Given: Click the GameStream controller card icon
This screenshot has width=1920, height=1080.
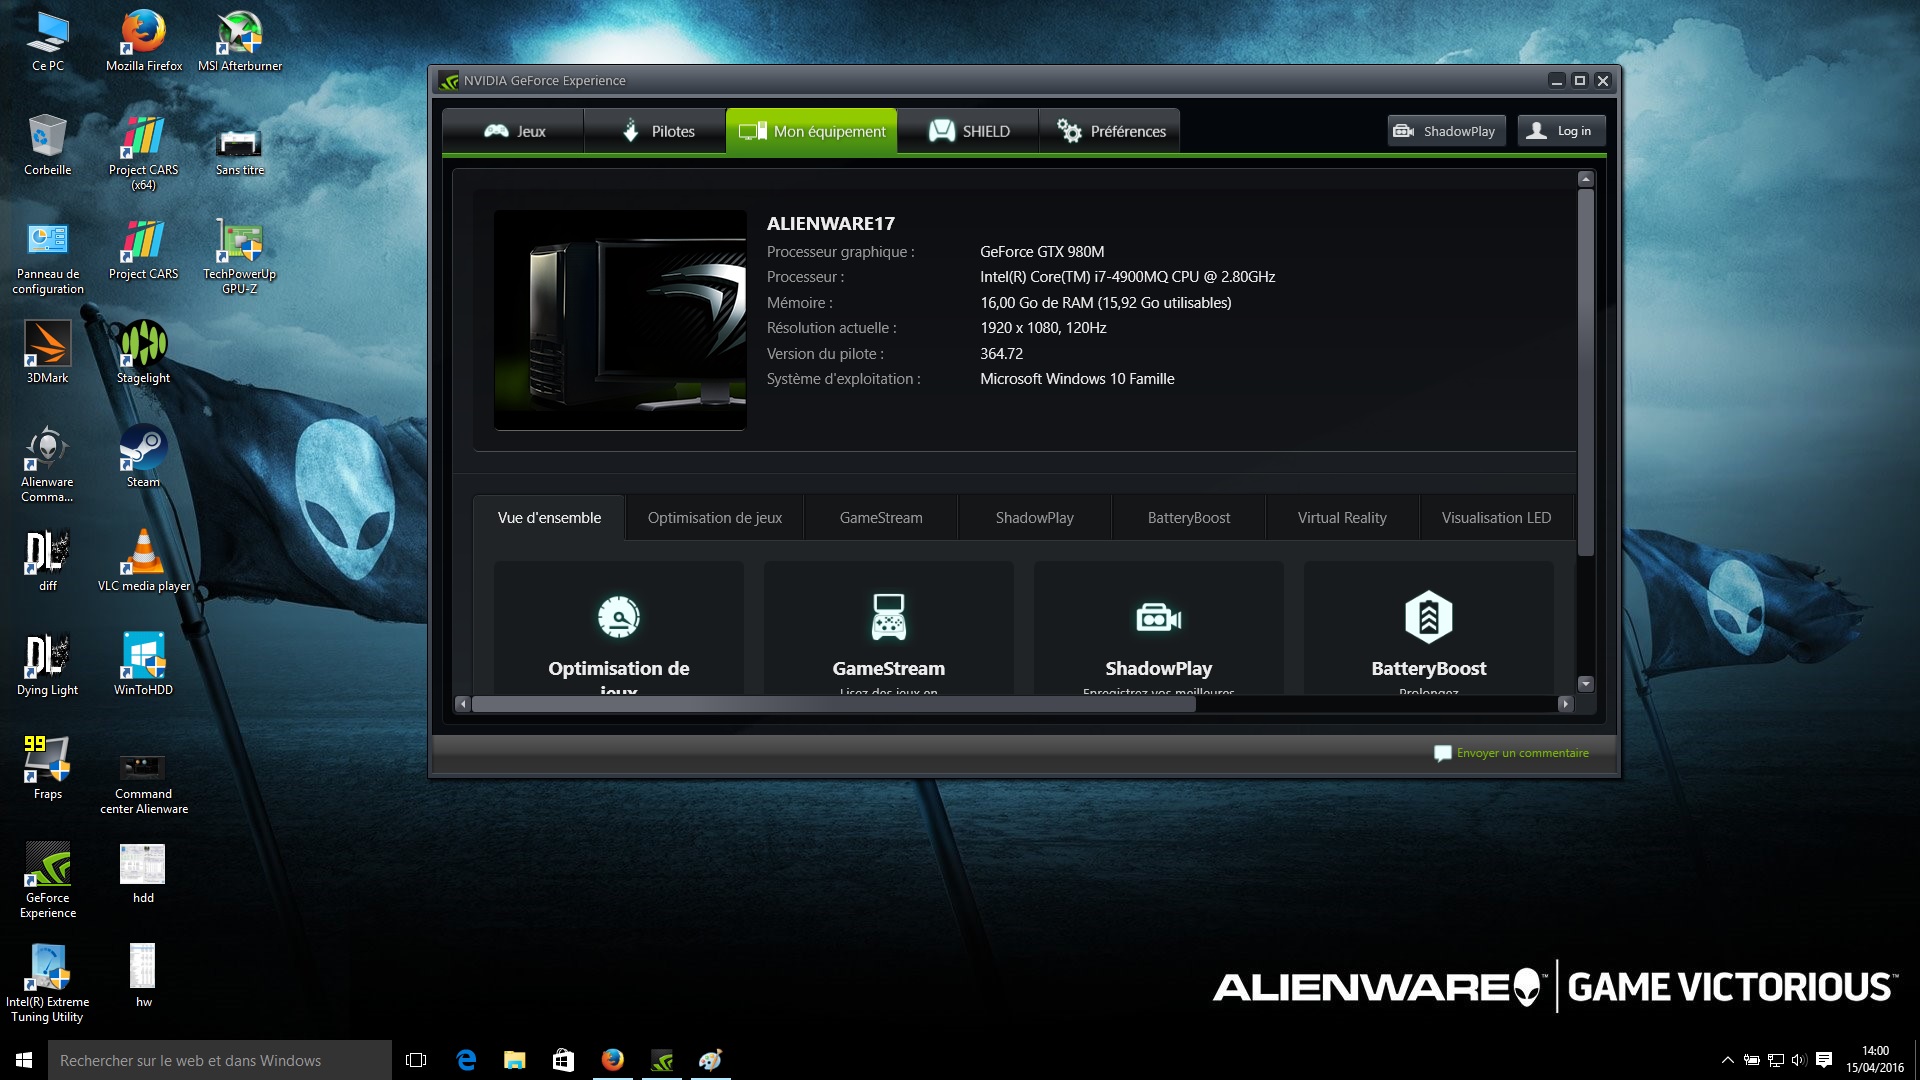Looking at the screenshot, I should [889, 617].
